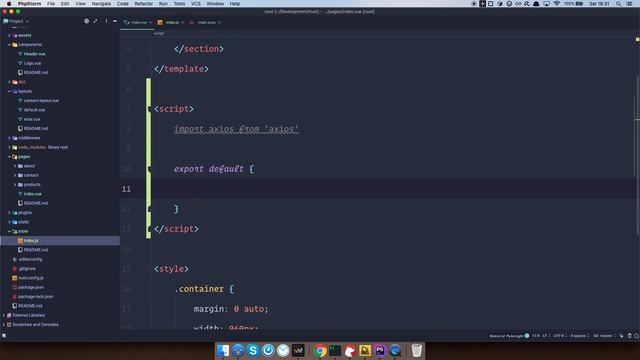Viewport: 640px width, 360px height.
Task: Expand the assets folder
Action: coord(9,36)
